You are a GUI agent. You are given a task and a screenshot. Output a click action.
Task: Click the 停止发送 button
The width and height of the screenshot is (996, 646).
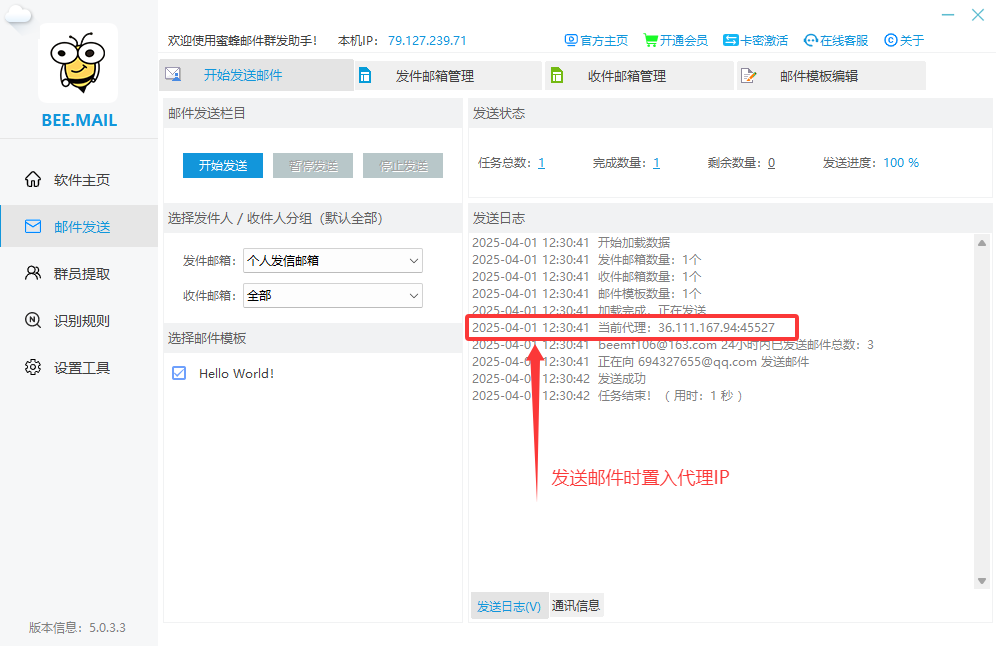403,165
